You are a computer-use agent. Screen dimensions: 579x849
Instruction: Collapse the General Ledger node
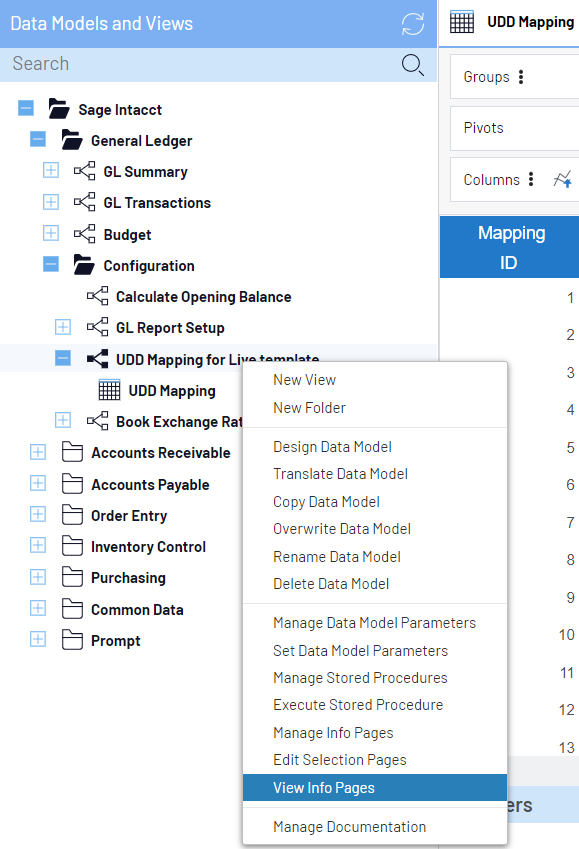38,139
